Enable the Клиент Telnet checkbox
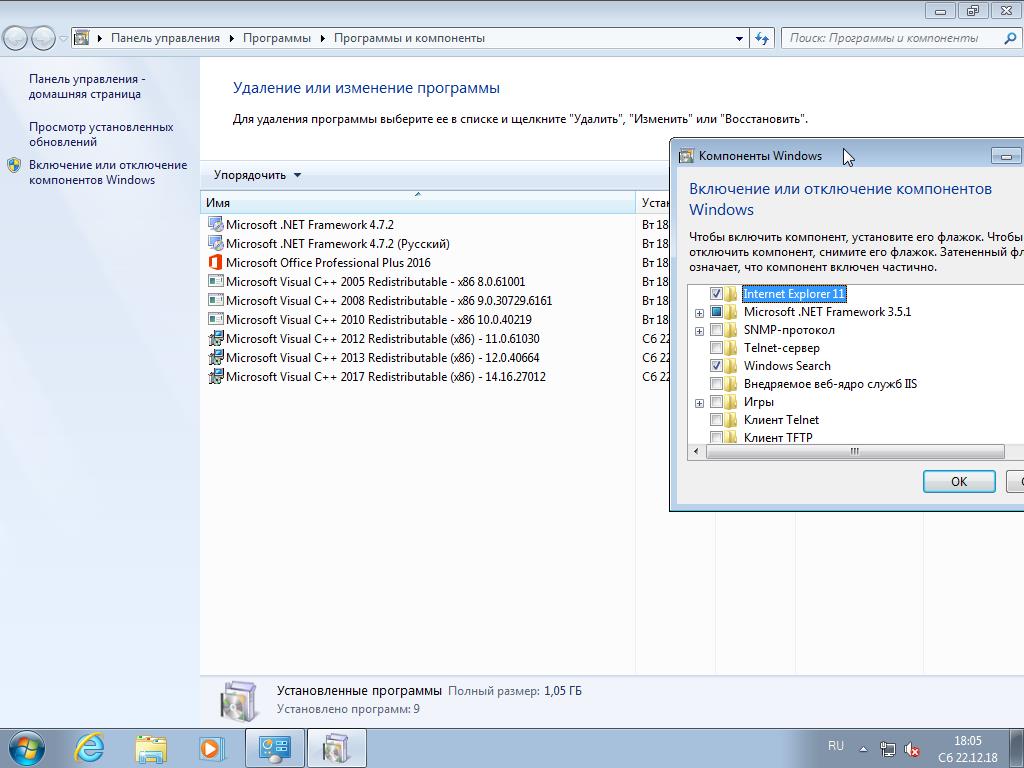1024x768 pixels. pos(716,419)
